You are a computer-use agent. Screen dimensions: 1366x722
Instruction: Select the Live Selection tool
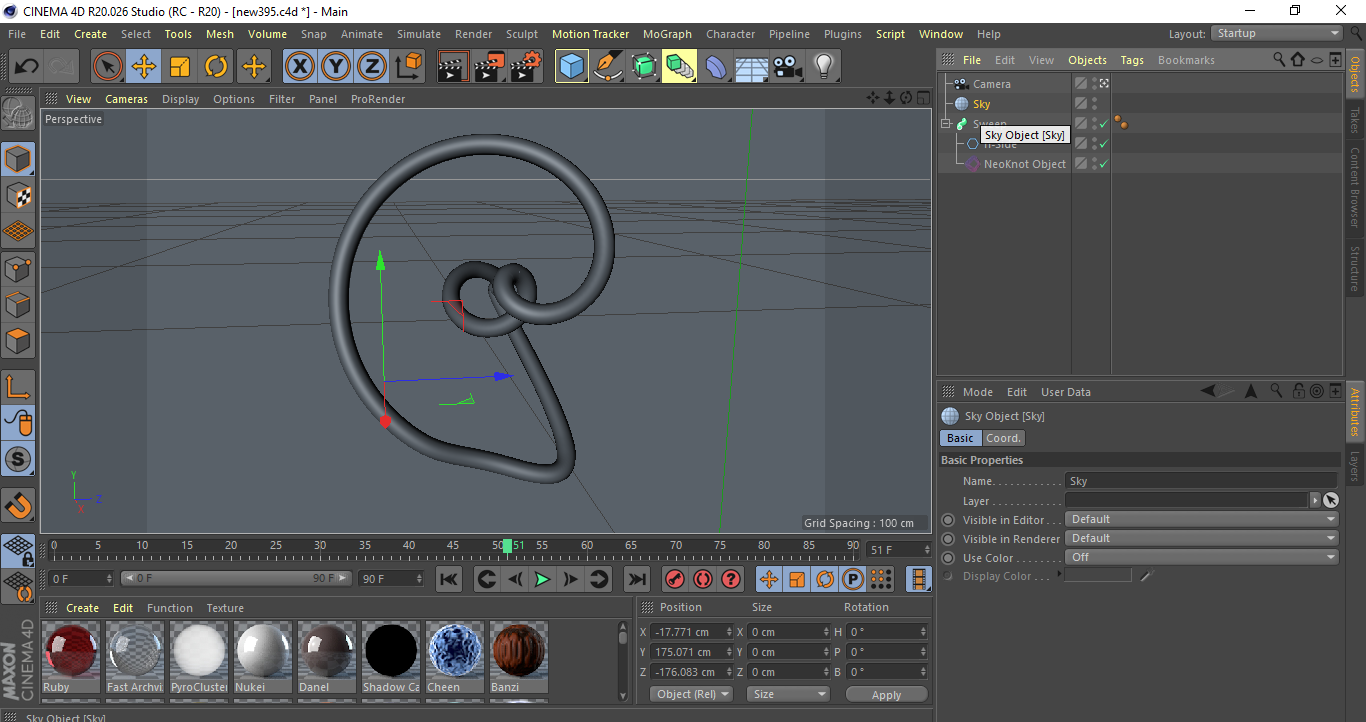(x=108, y=67)
